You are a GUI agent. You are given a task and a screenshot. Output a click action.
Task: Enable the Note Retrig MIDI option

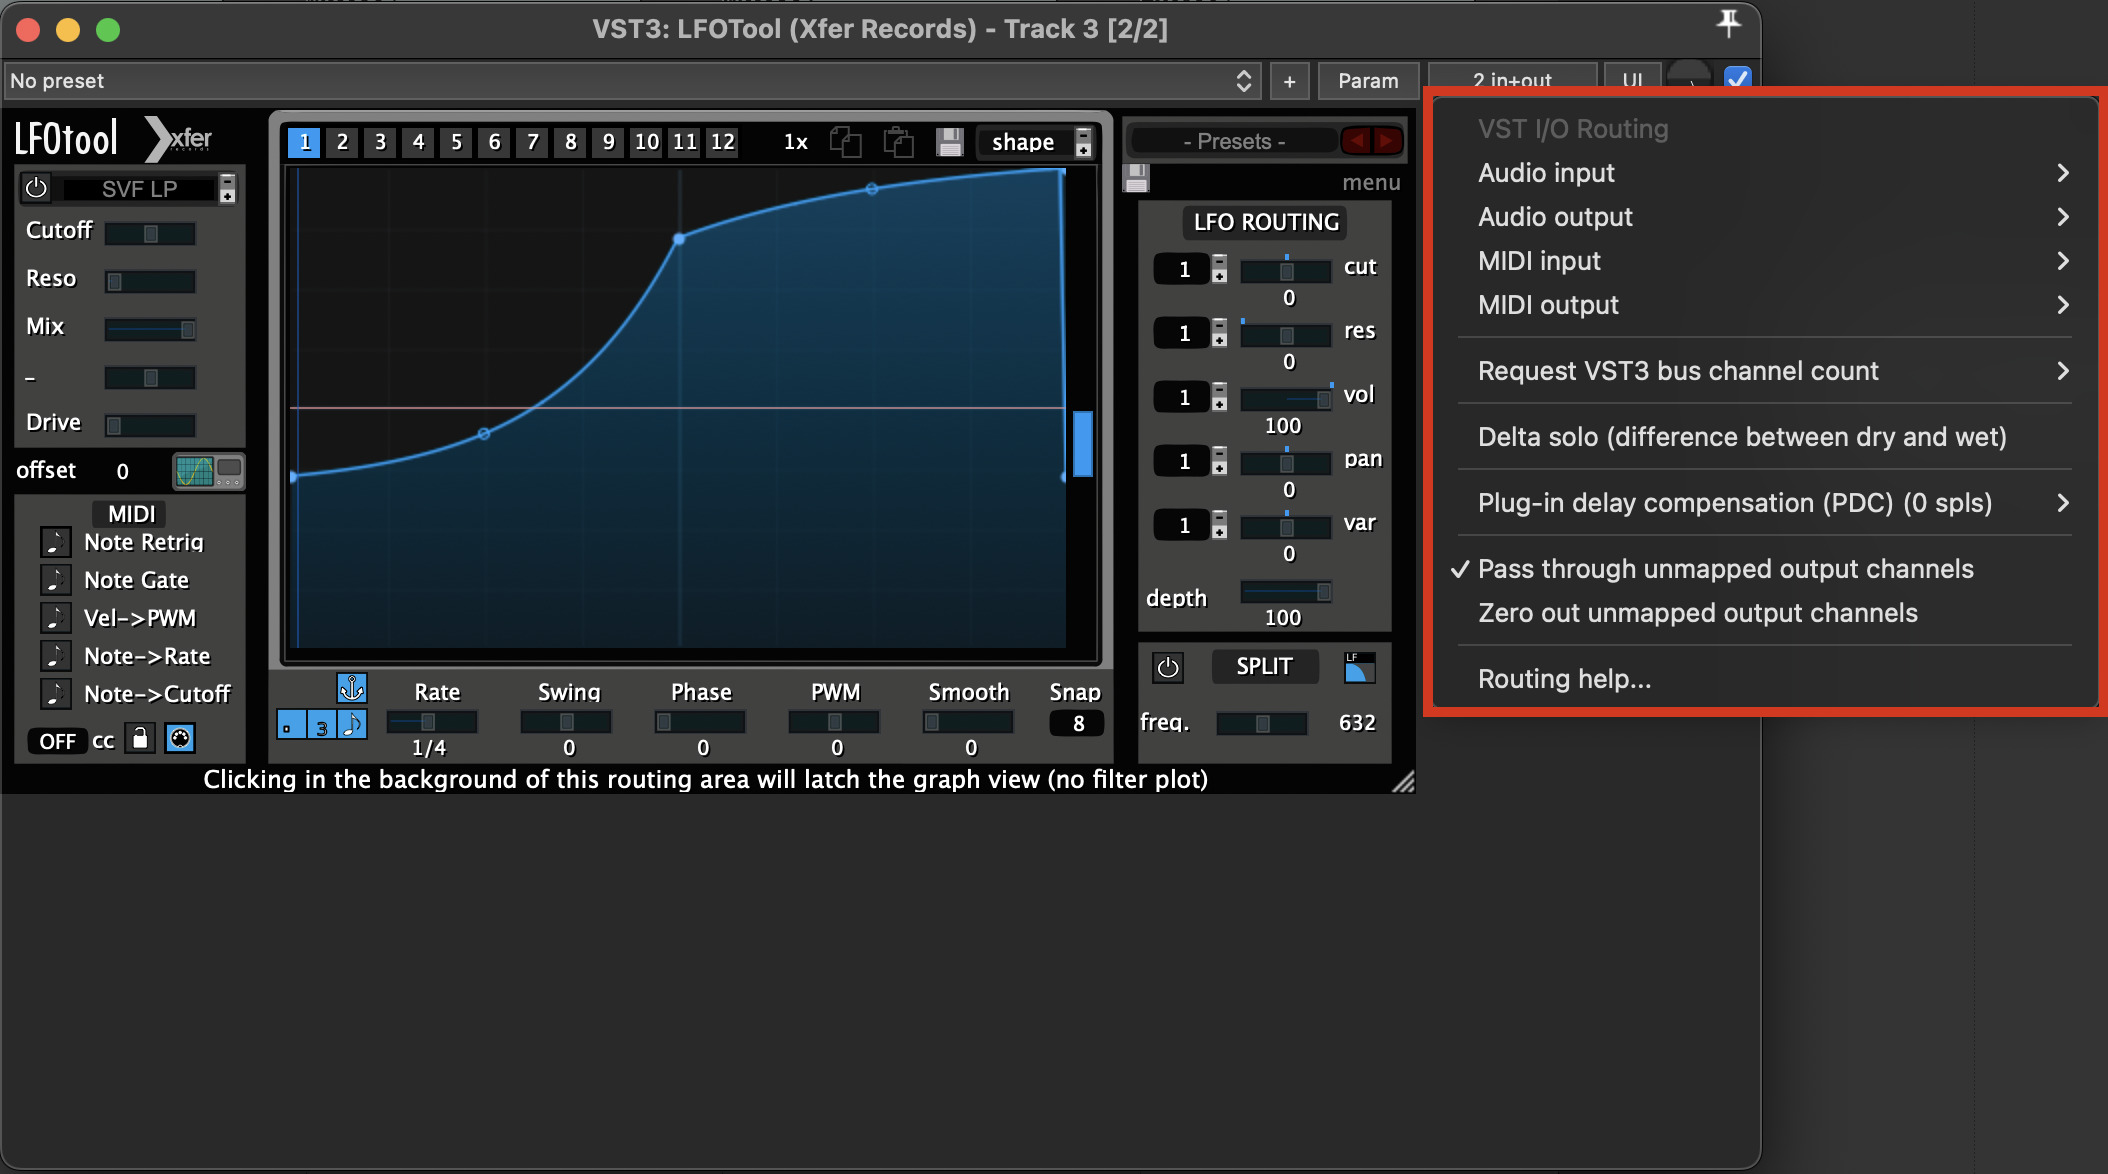[56, 542]
